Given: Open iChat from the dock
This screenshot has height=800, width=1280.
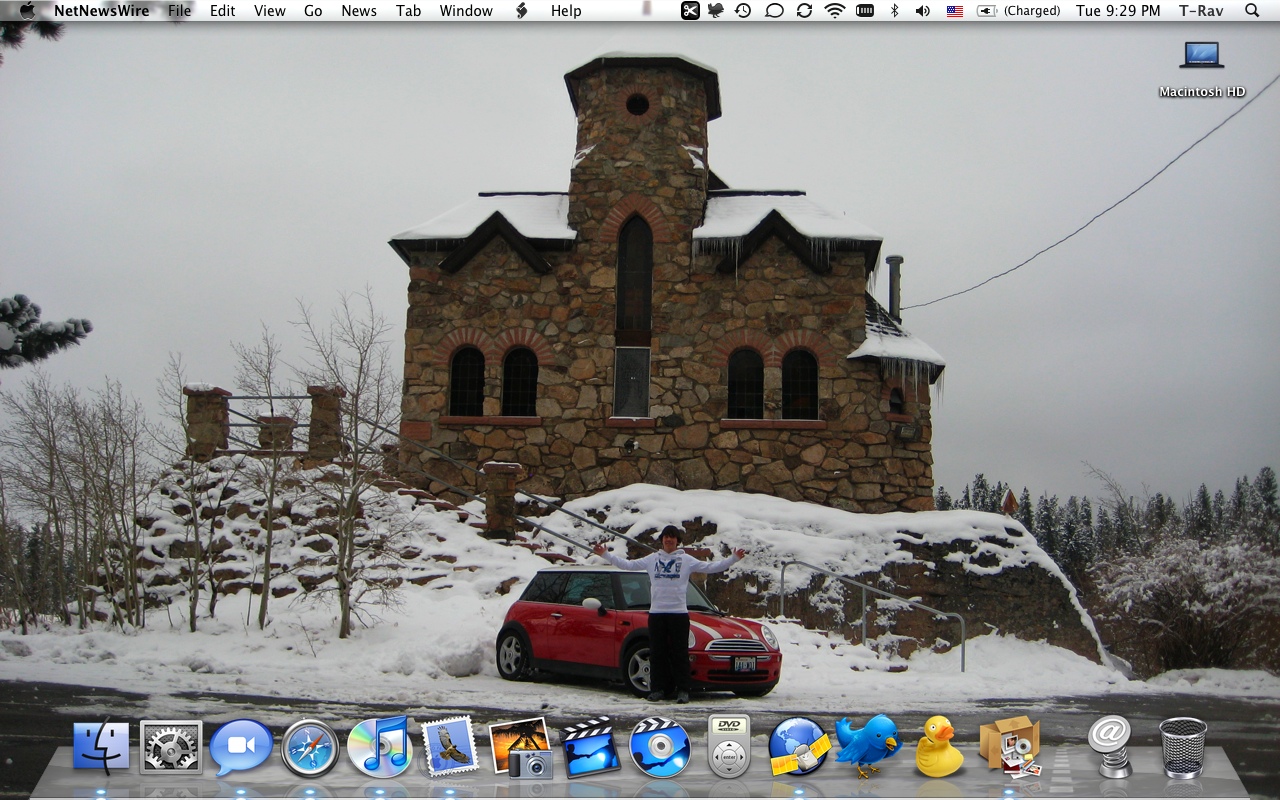Looking at the screenshot, I should [x=241, y=747].
